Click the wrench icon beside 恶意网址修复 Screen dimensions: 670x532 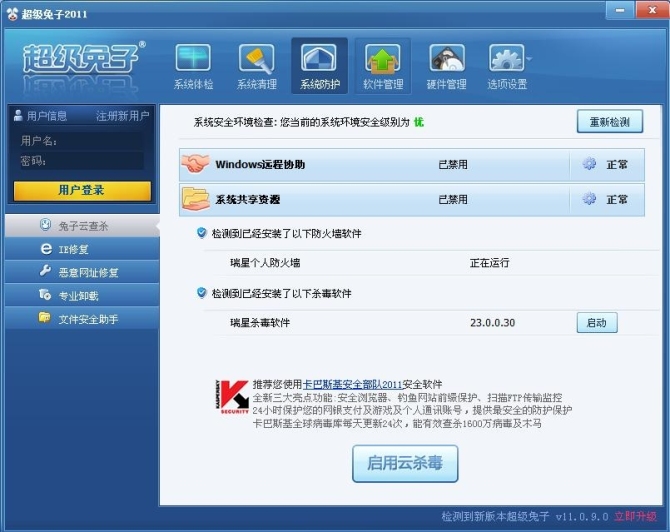coord(45,271)
